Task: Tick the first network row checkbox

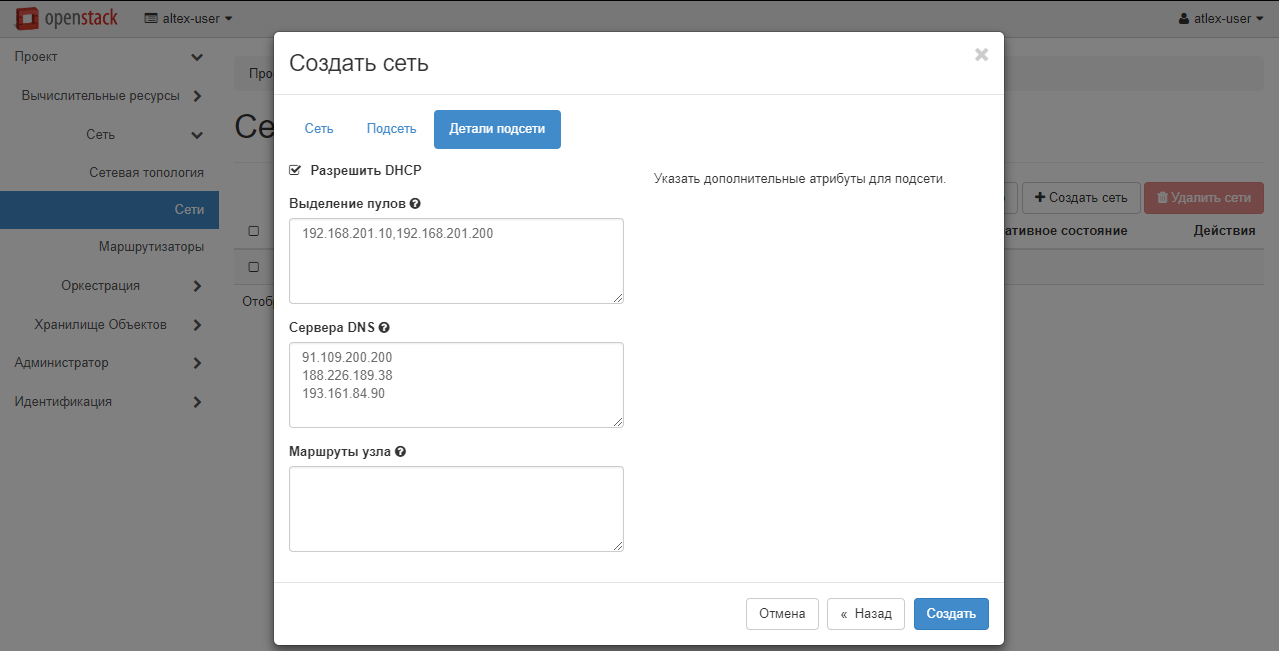Action: coord(254,267)
